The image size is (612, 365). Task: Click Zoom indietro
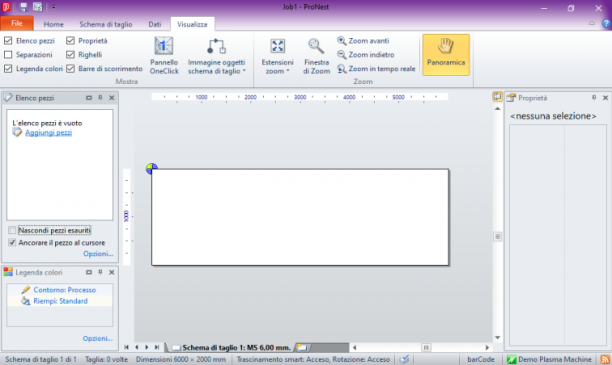click(x=366, y=55)
